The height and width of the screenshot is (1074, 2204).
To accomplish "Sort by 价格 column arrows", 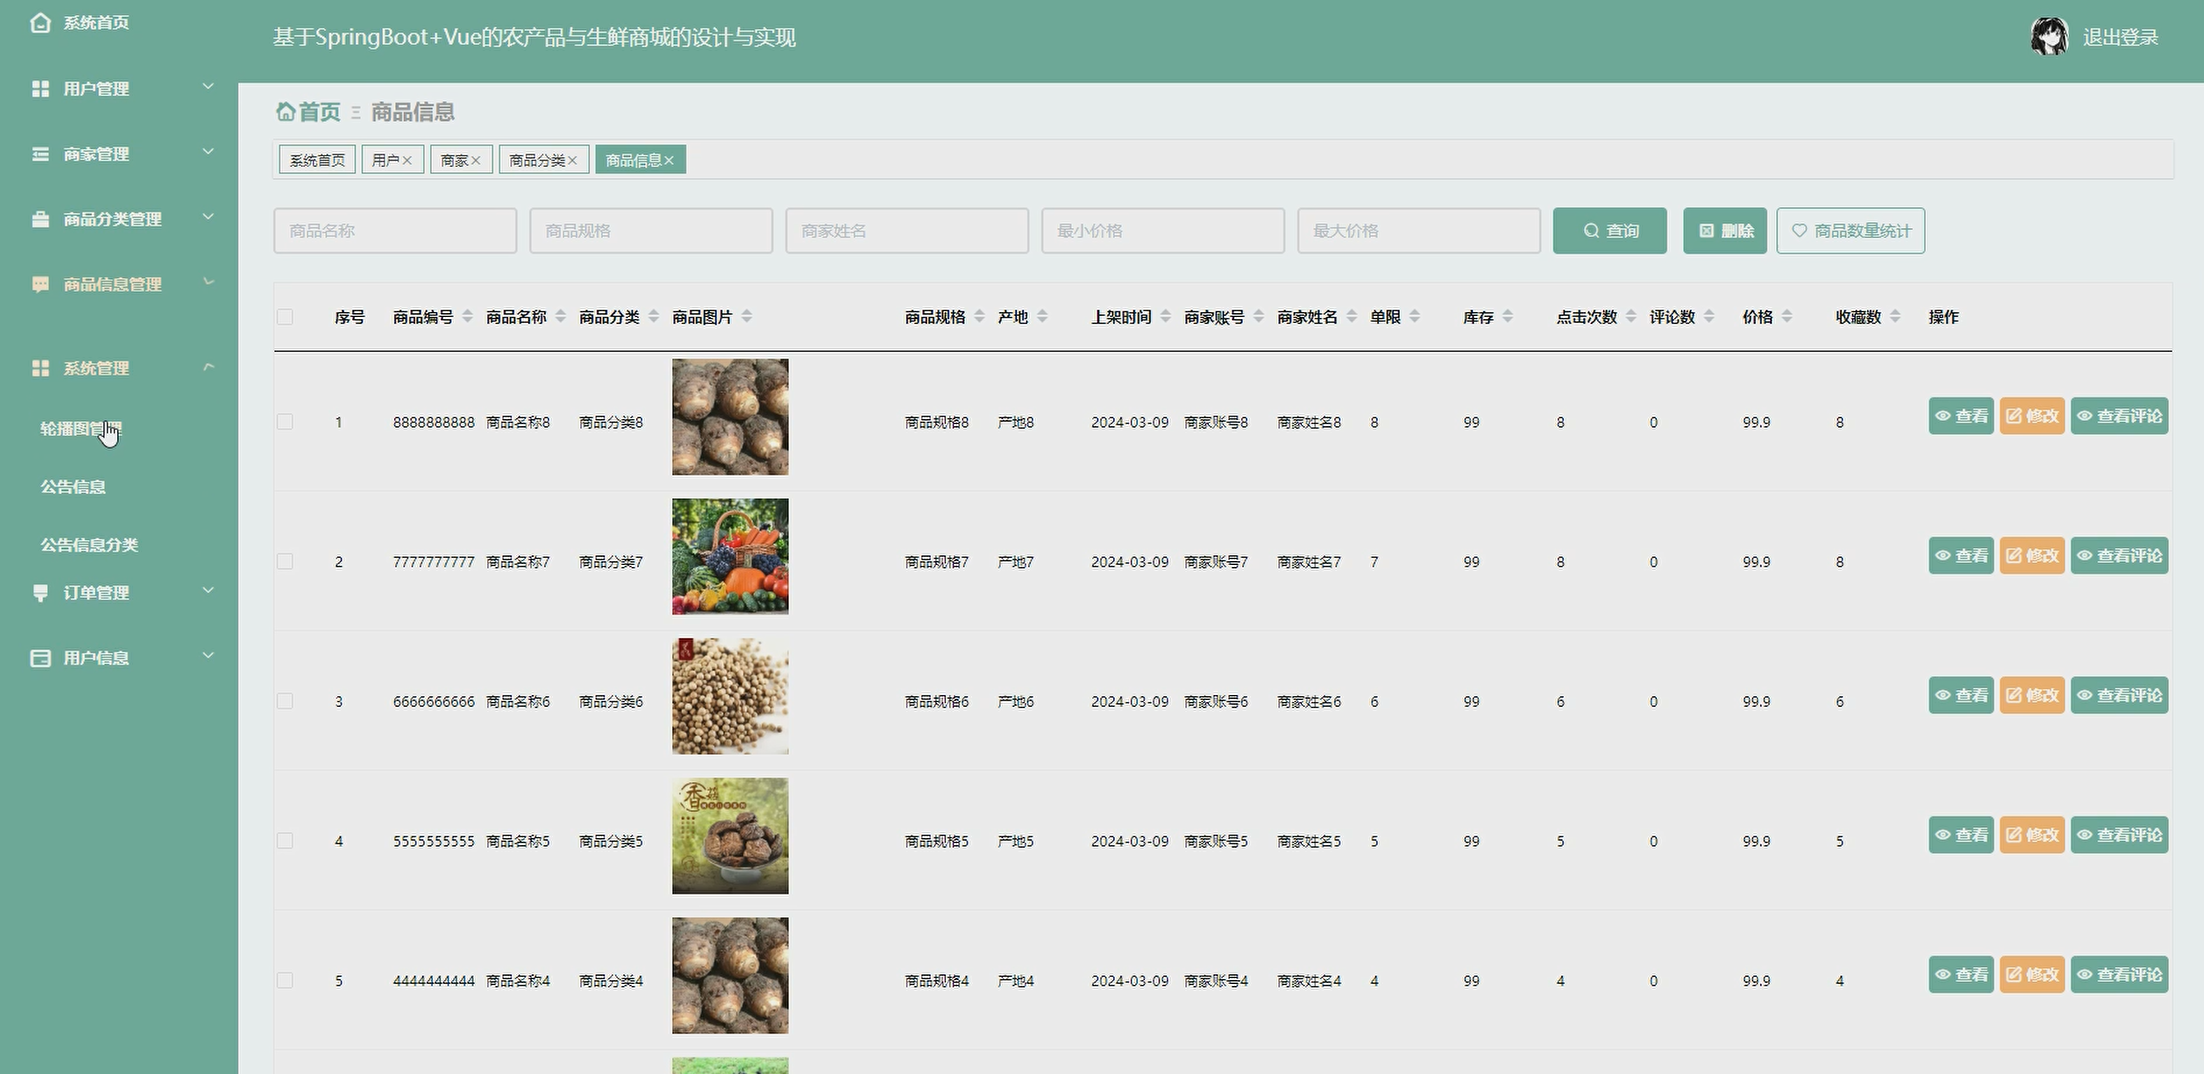I will pos(1786,317).
